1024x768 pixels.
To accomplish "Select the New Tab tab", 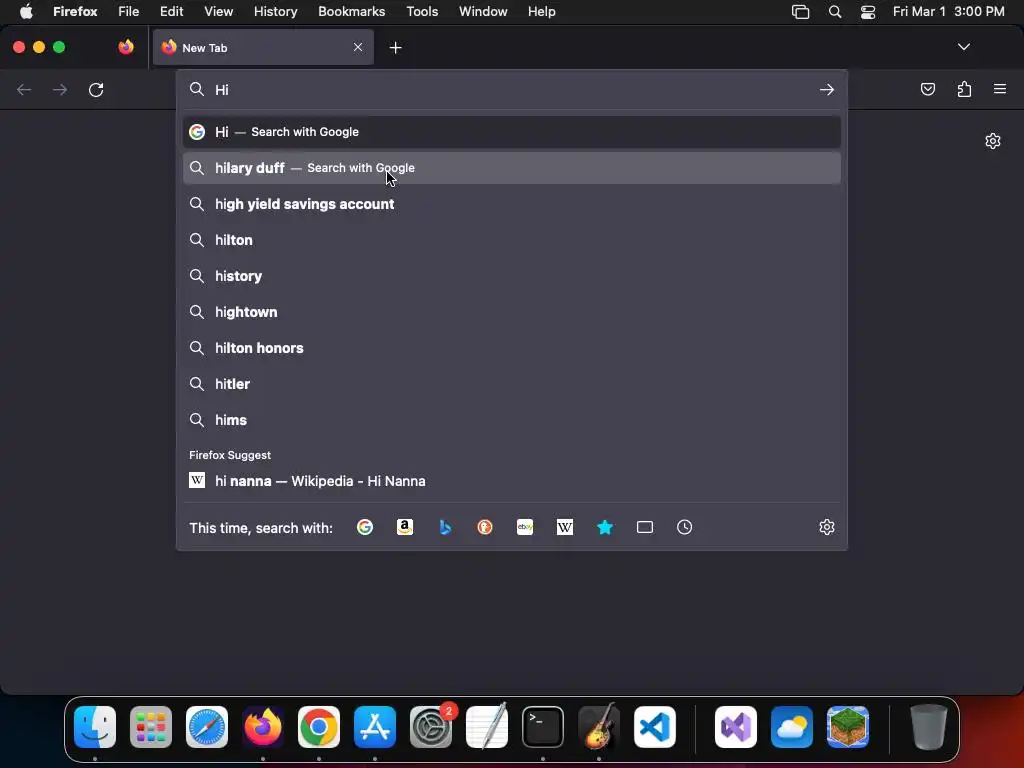I will (x=263, y=47).
